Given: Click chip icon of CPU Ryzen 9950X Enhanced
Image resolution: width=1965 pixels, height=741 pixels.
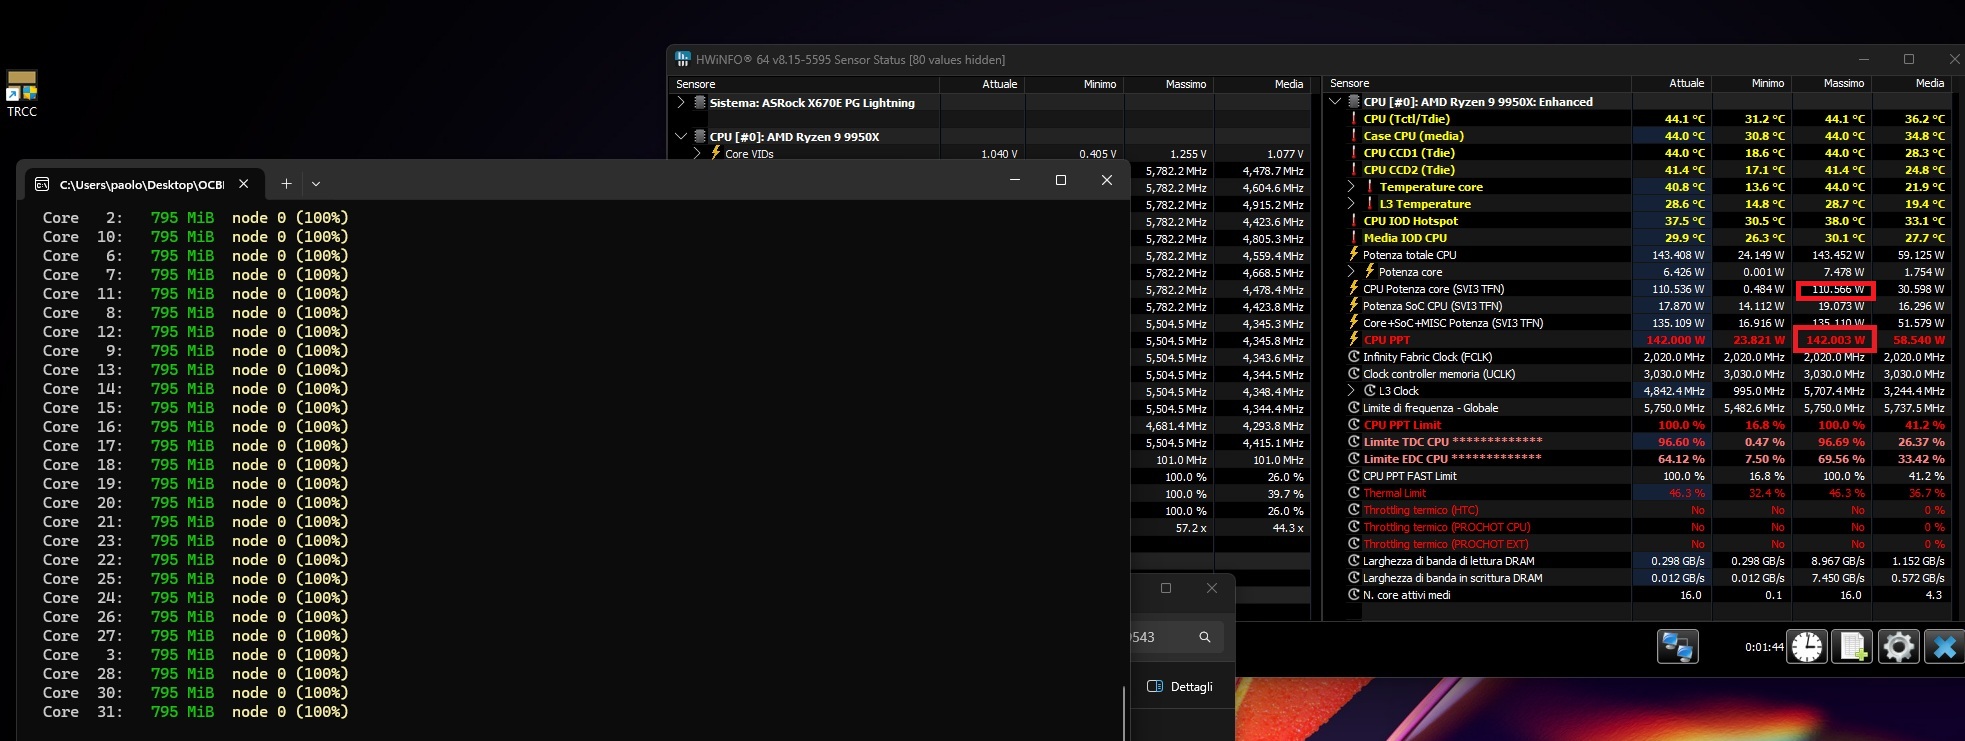Looking at the screenshot, I should 1354,102.
